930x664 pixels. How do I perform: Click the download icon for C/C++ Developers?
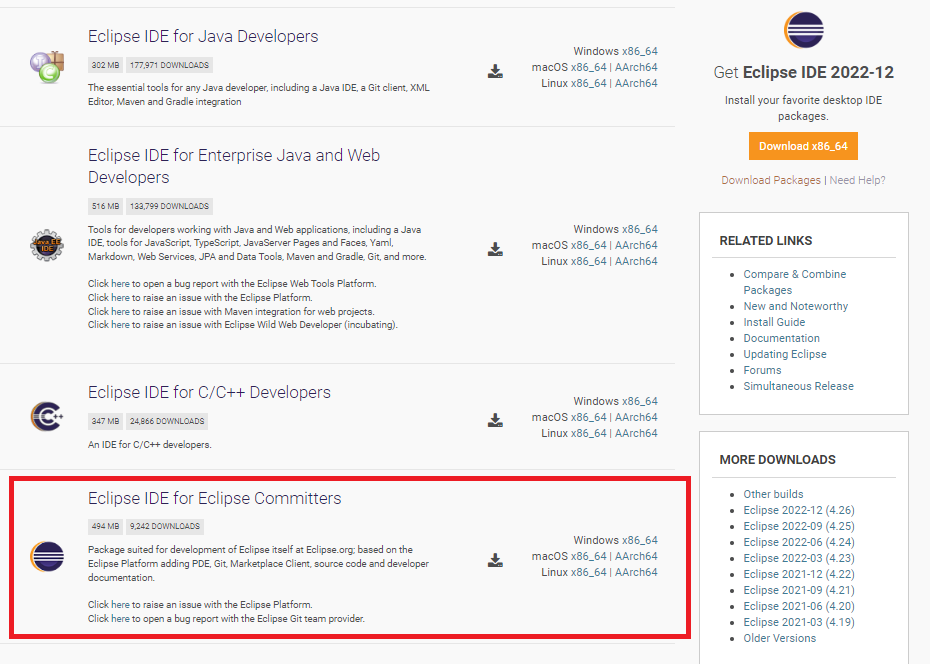pyautogui.click(x=495, y=421)
